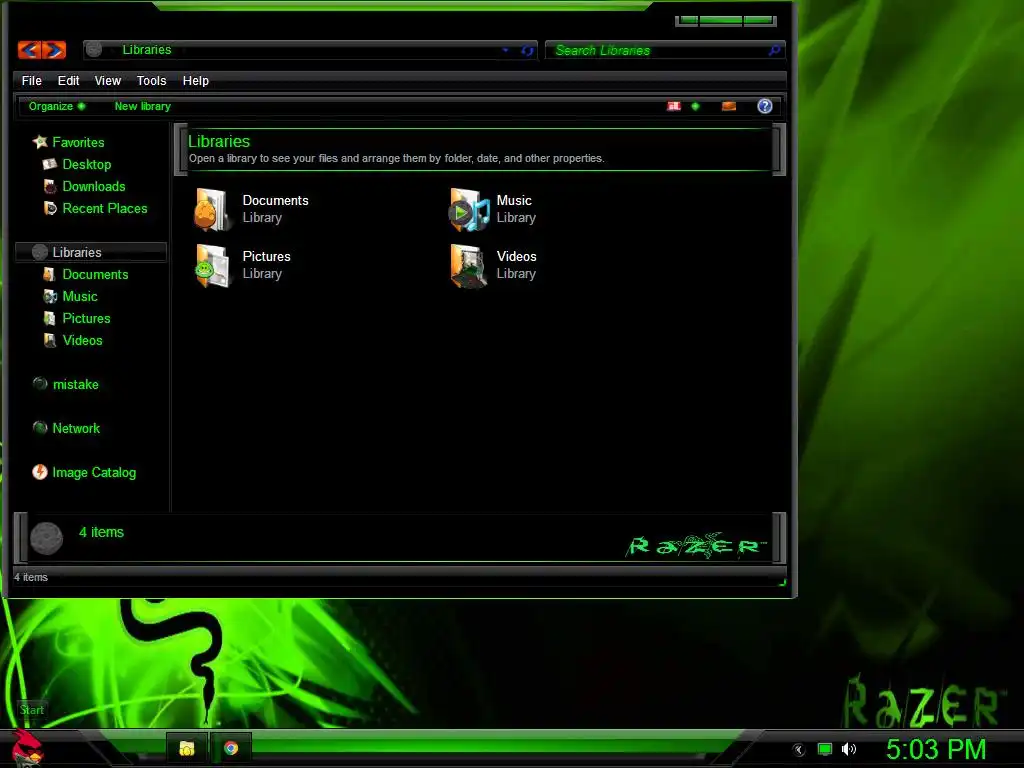
Task: Go back with the orange back arrow
Action: click(x=29, y=50)
